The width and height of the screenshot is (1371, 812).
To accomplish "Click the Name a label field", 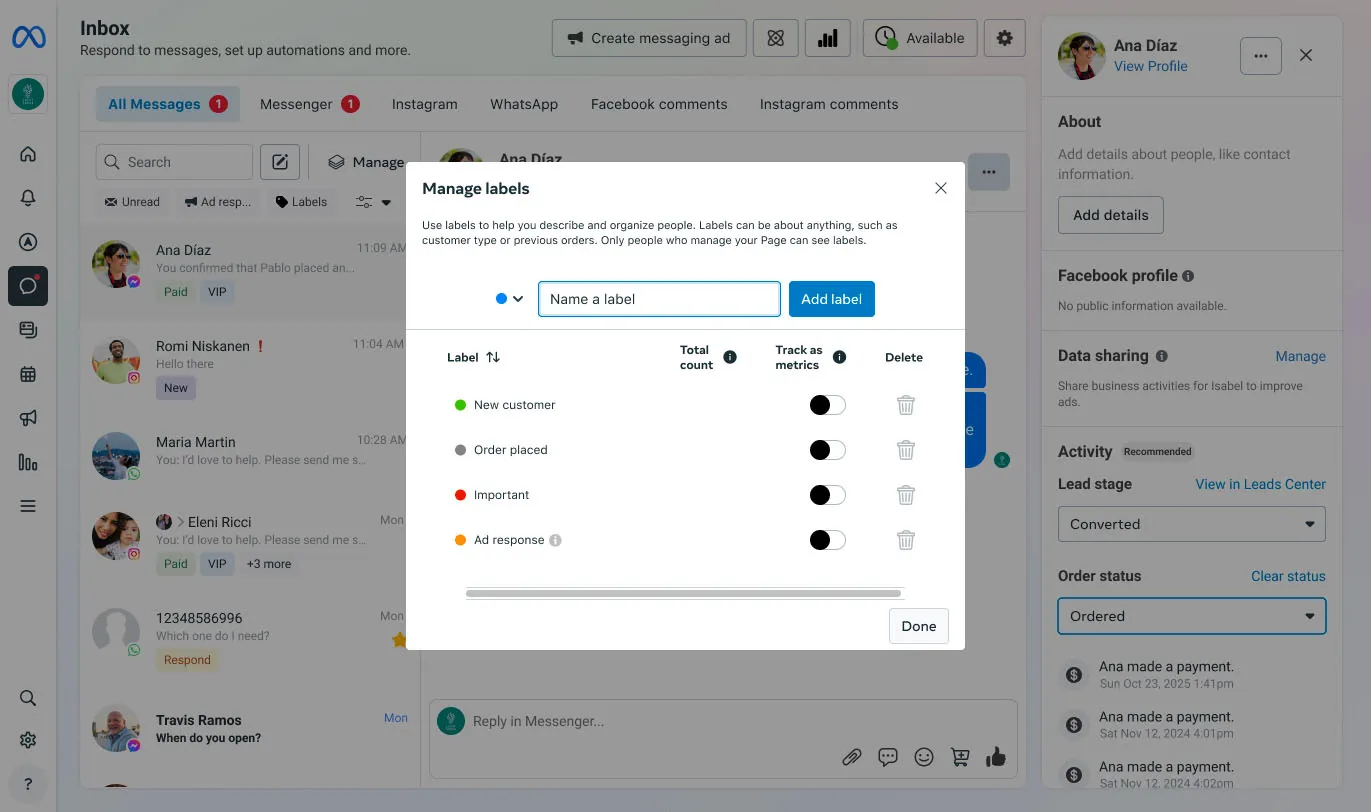I will click(659, 299).
